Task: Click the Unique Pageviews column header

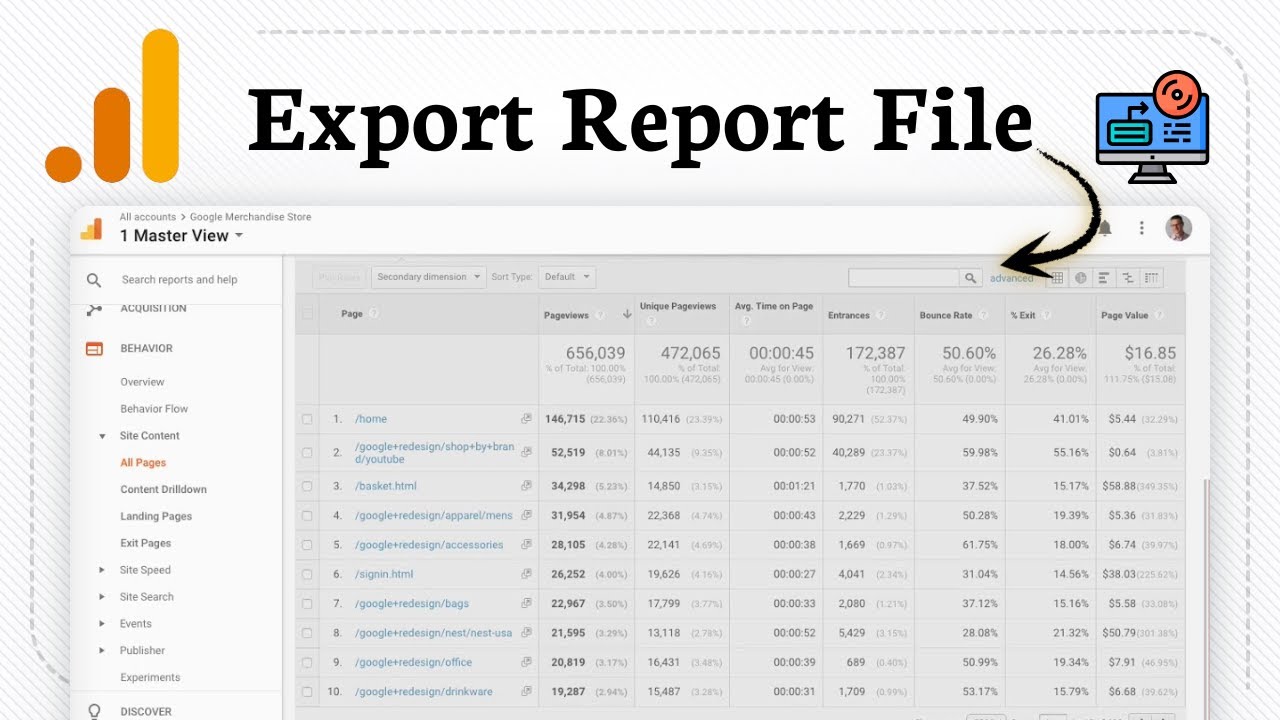Action: point(678,307)
